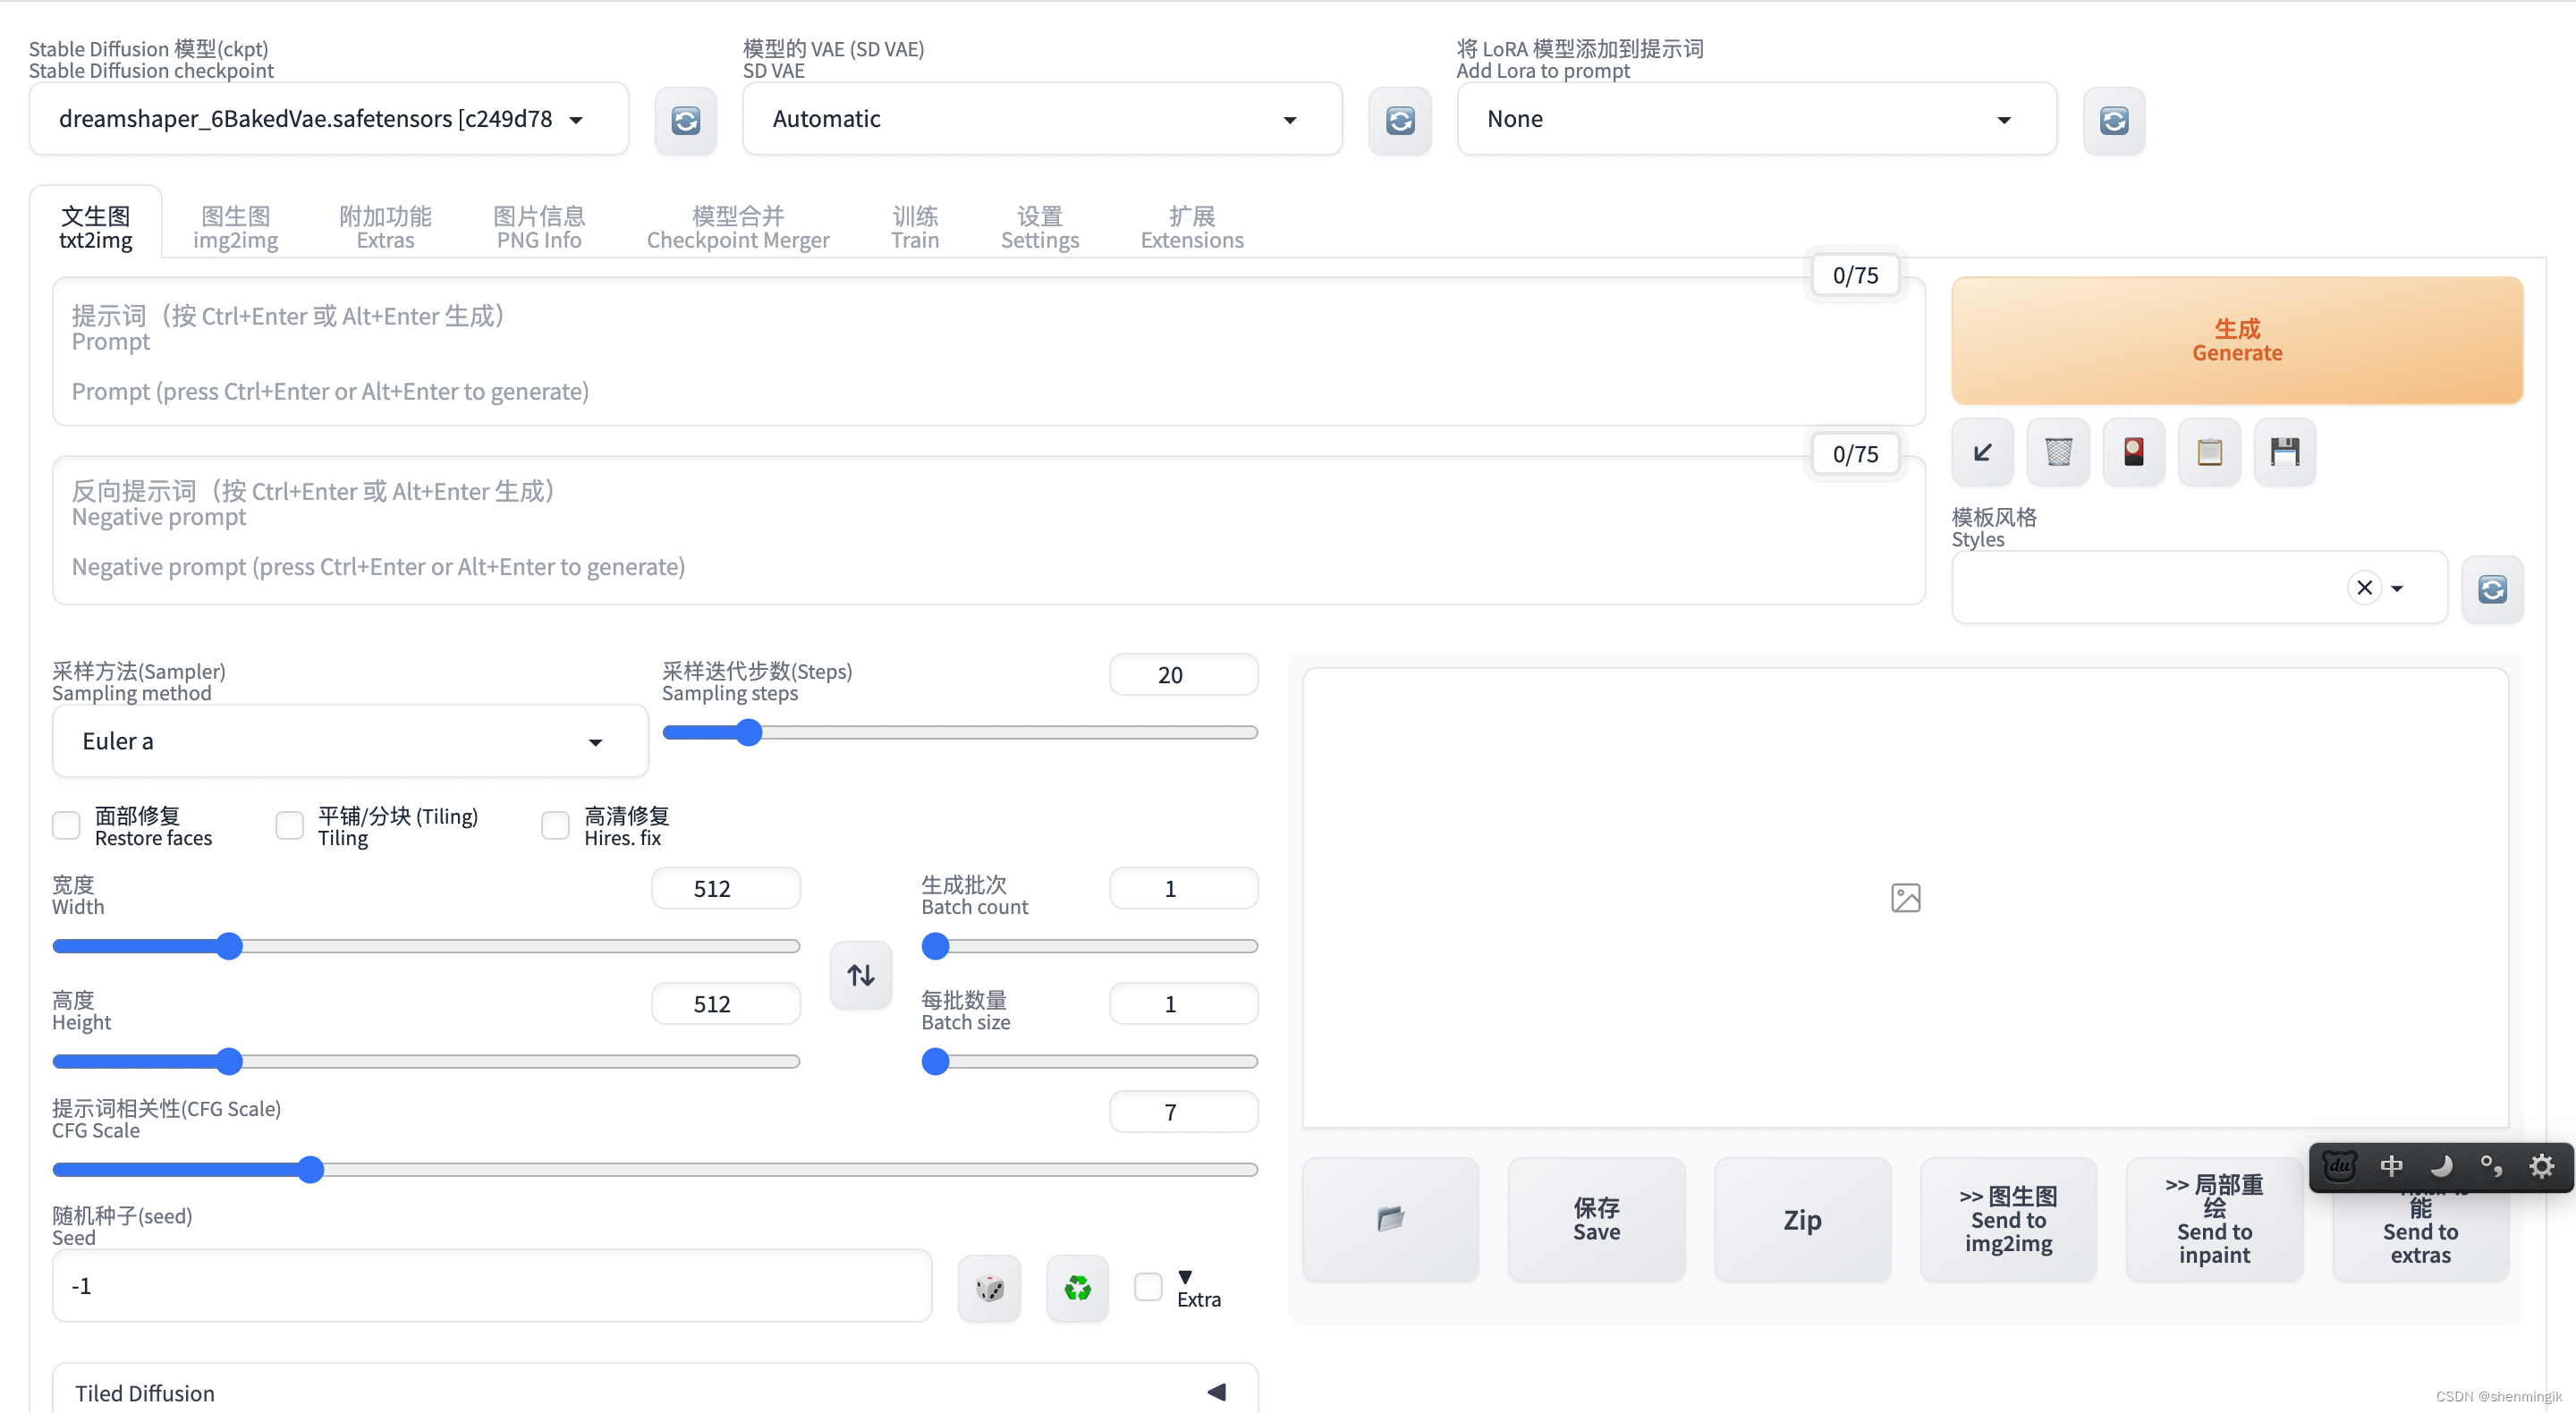Click the green recycle seed icon
The image size is (2576, 1413).
[x=1077, y=1288]
